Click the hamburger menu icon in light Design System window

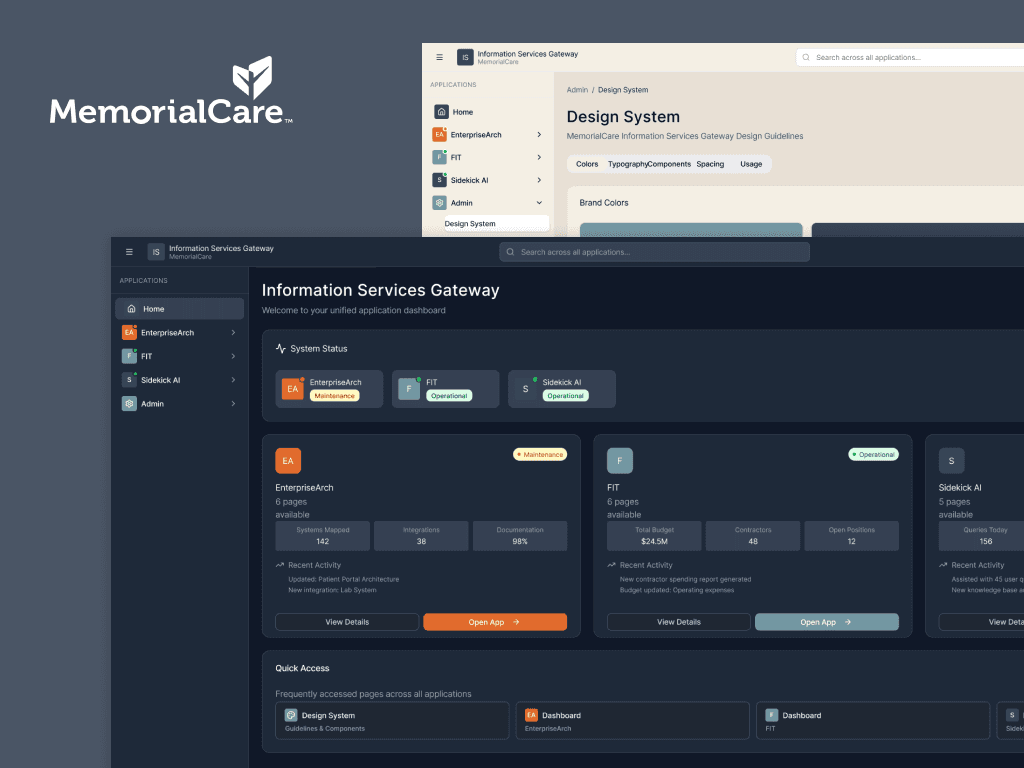[440, 57]
